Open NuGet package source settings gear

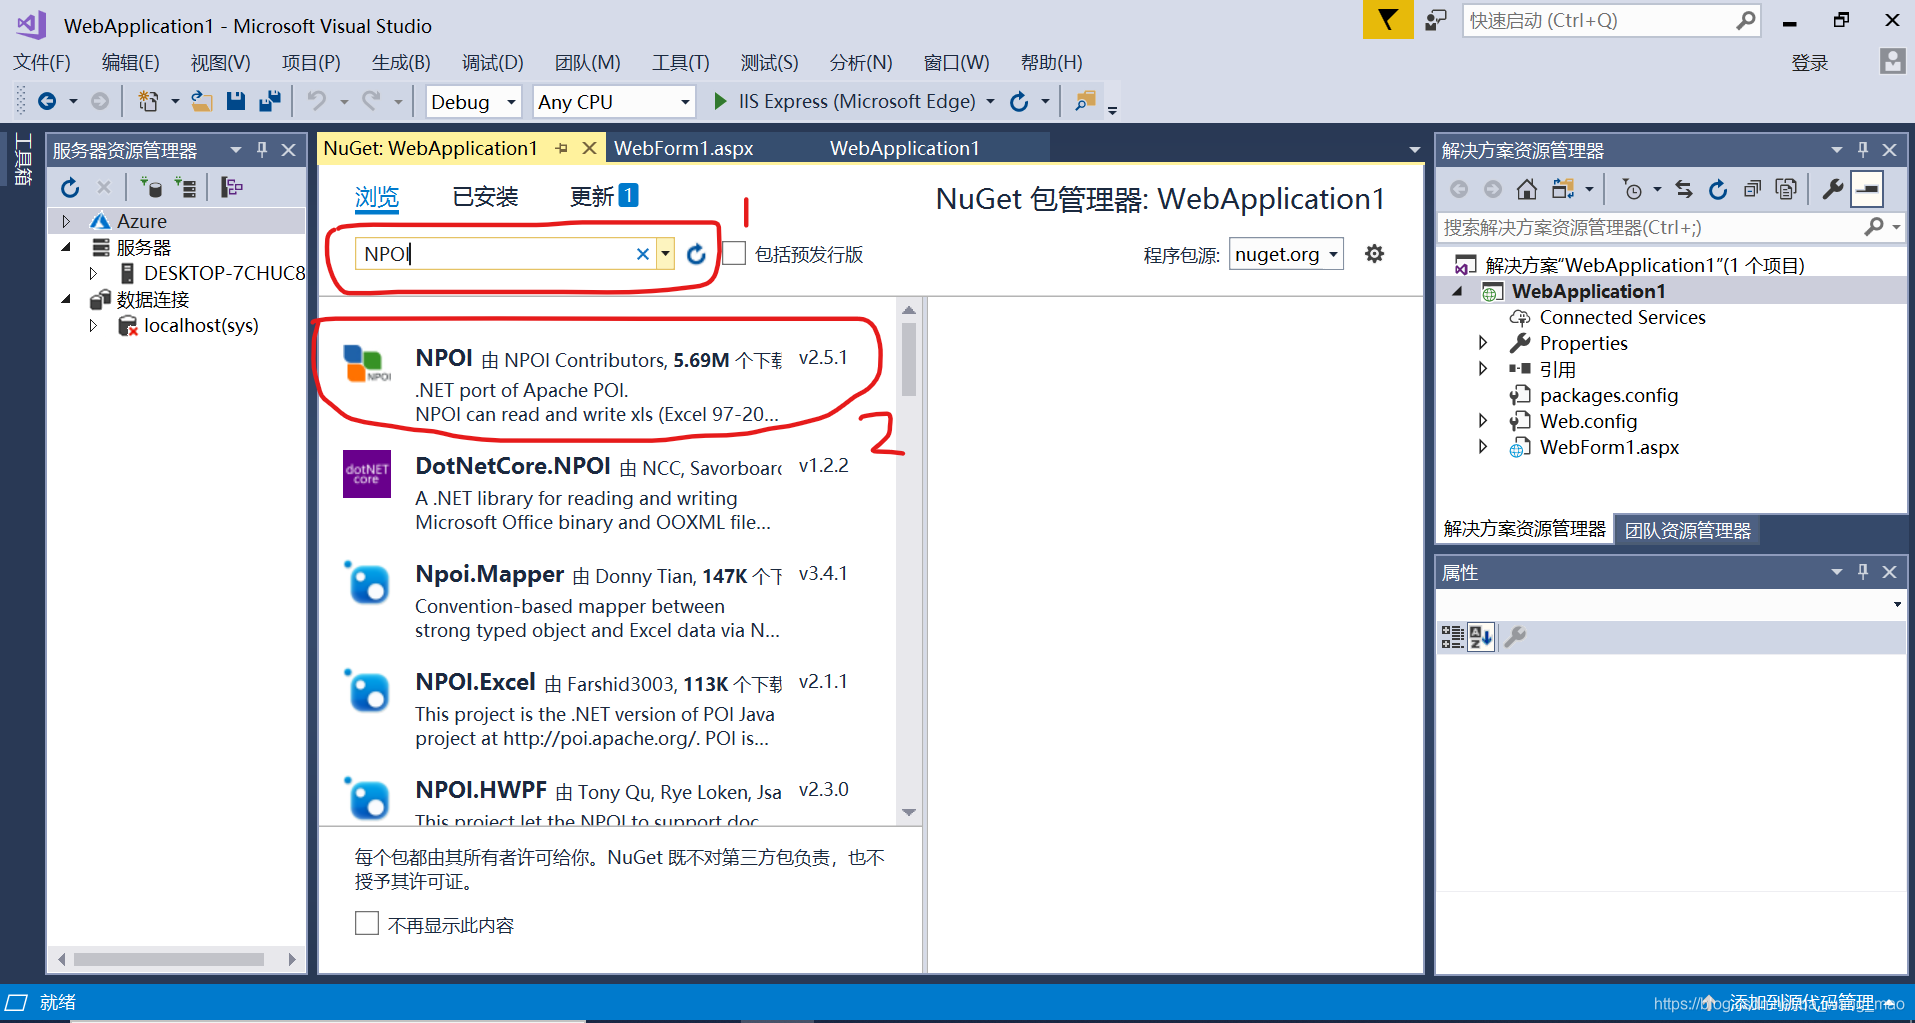(1375, 254)
